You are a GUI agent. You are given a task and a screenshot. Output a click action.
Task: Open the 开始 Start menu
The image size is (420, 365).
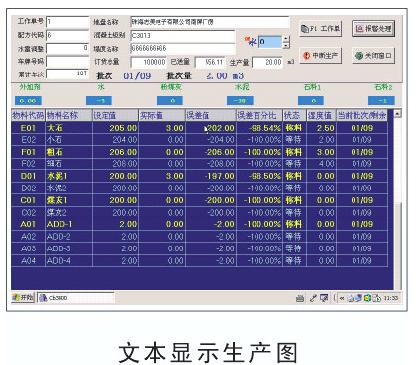click(23, 298)
